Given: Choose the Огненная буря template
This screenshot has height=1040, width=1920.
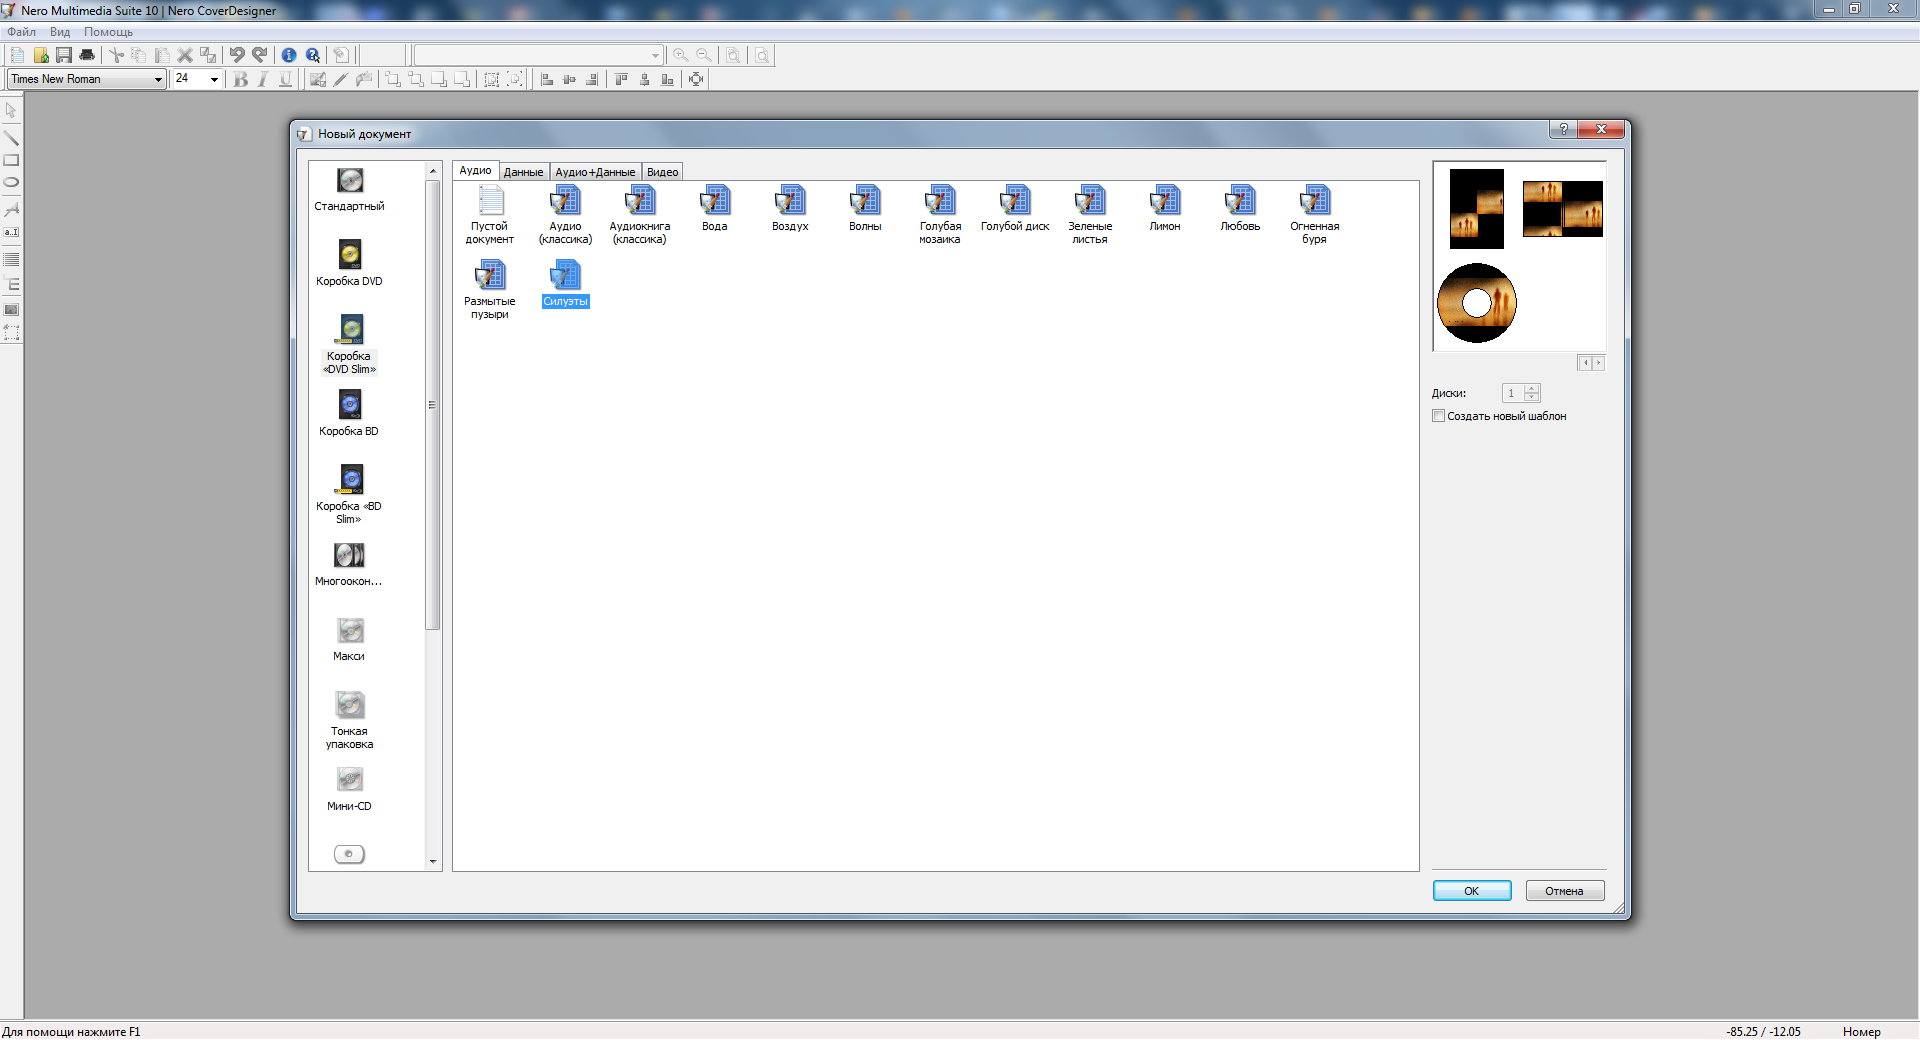Looking at the screenshot, I should 1314,201.
